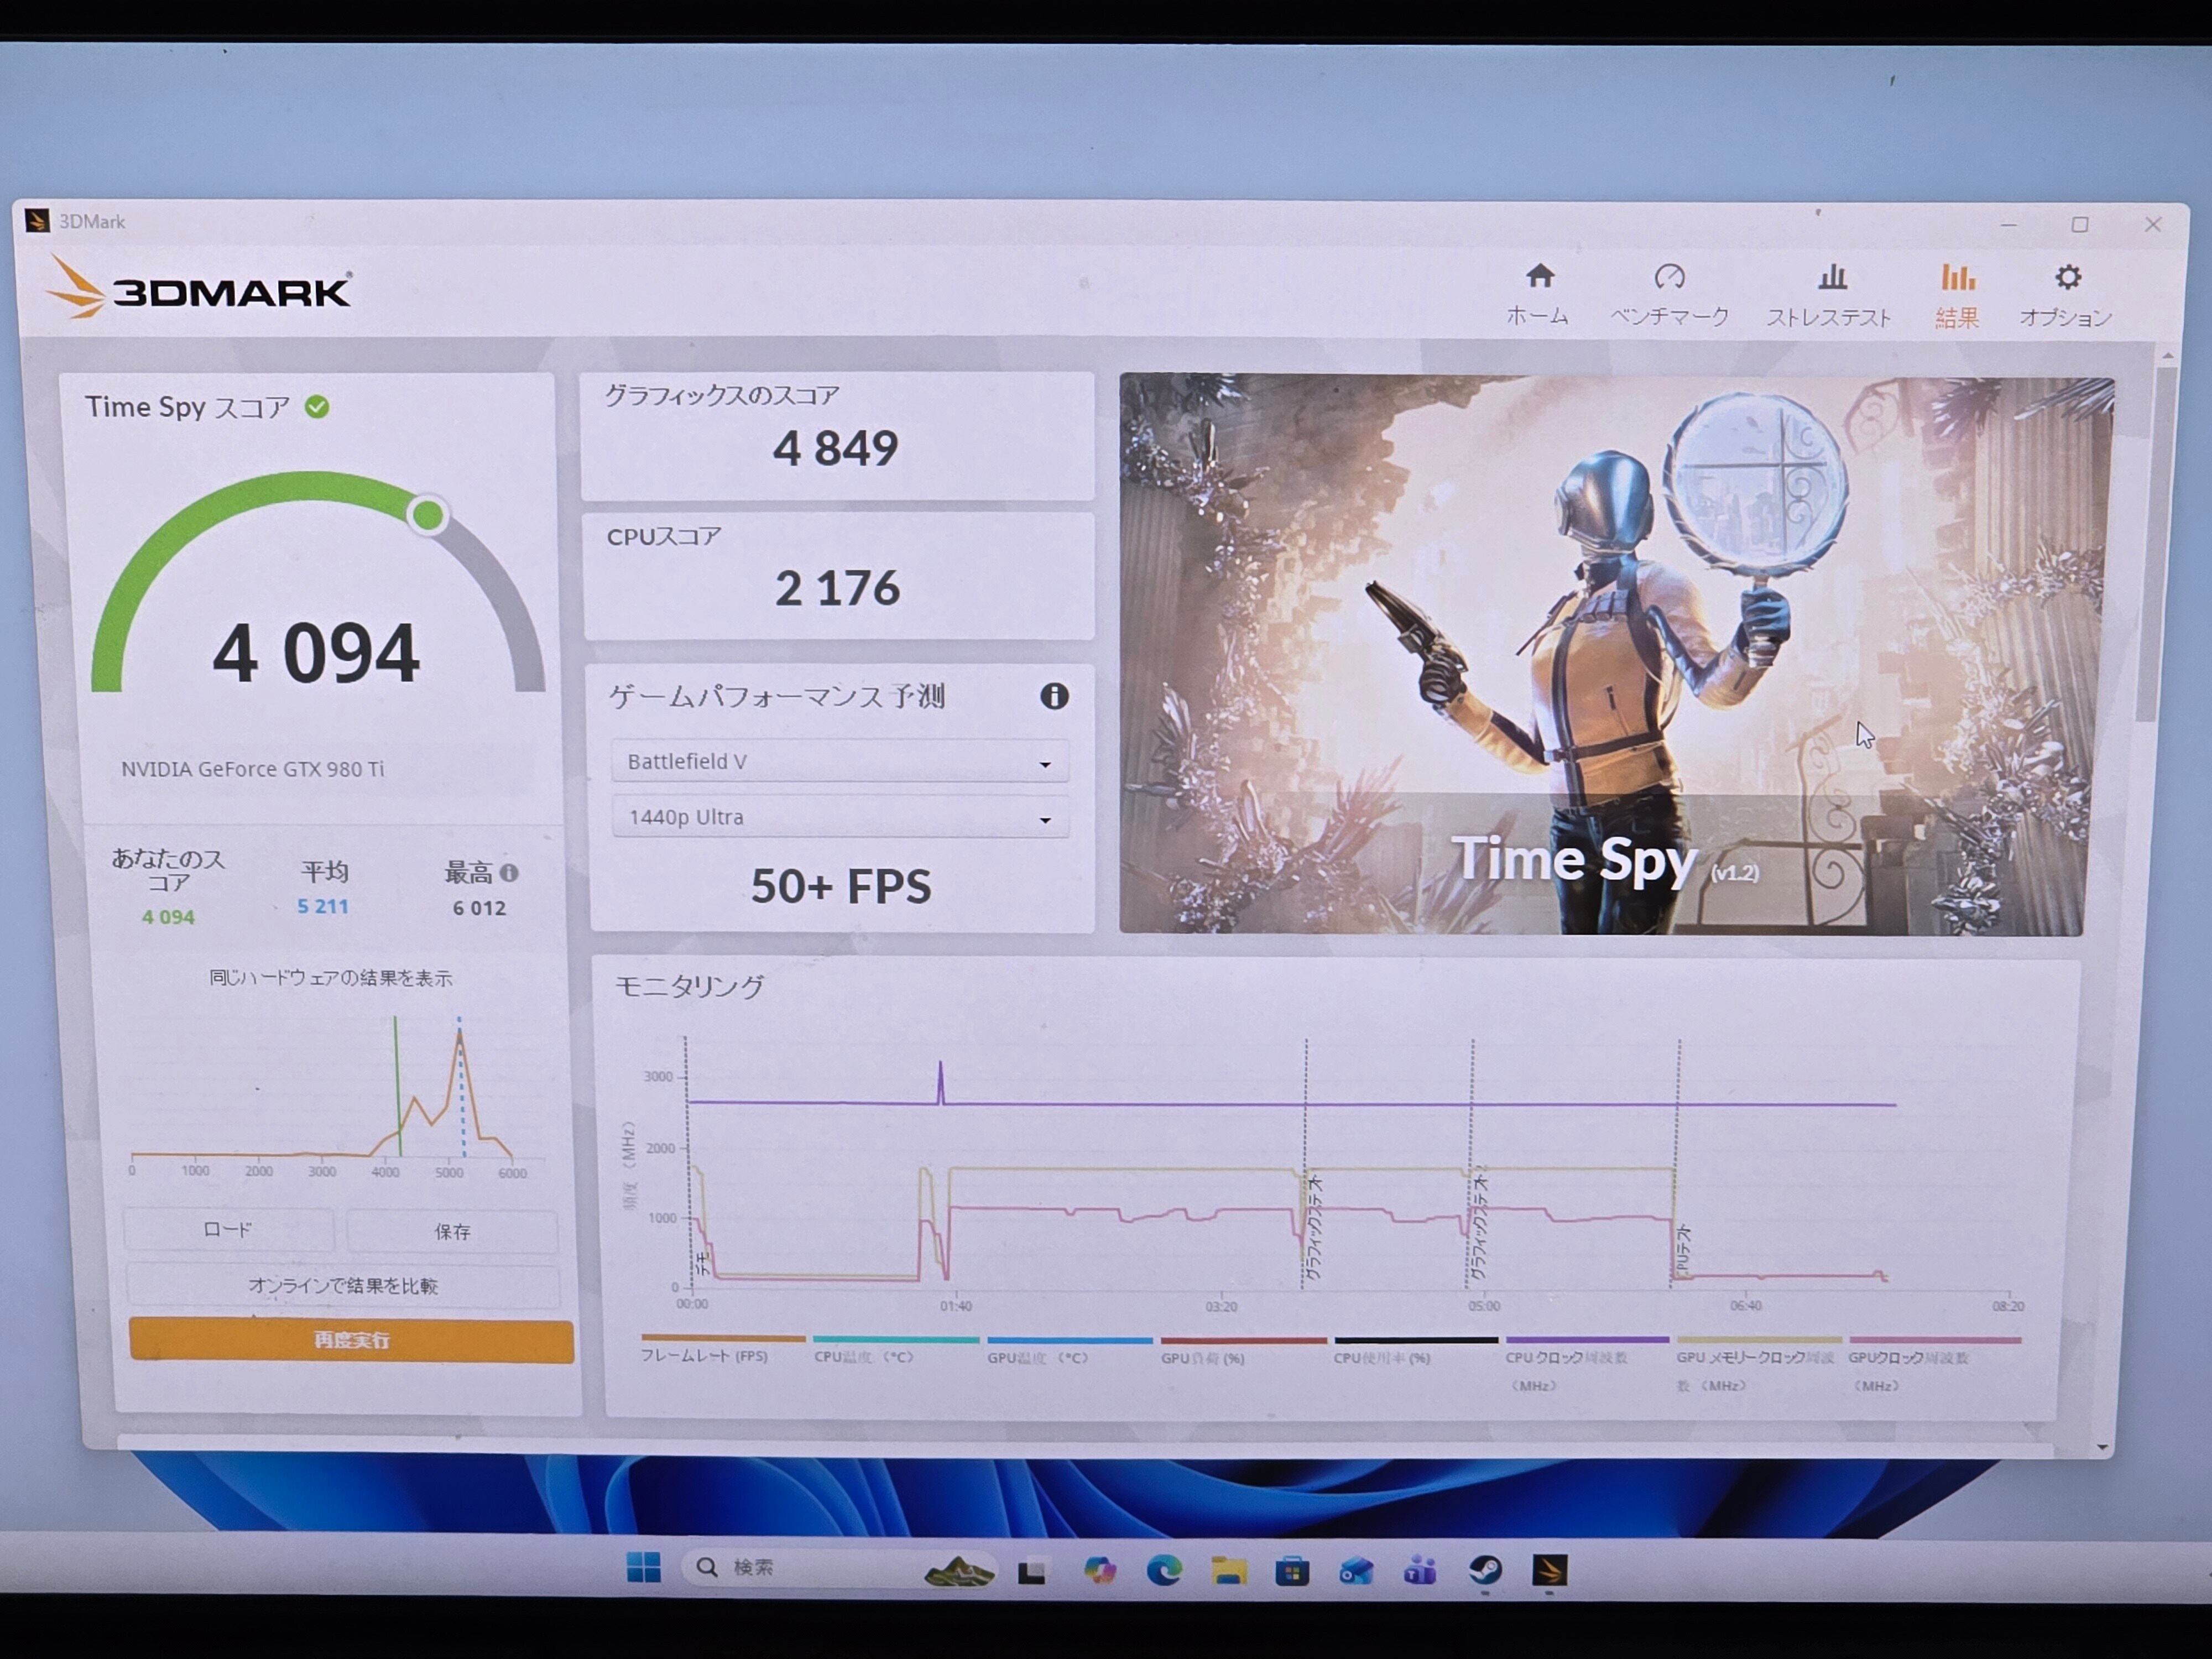This screenshot has height=1659, width=2212.
Task: Click the scroll down arrow at bottom right
Action: (2102, 1447)
